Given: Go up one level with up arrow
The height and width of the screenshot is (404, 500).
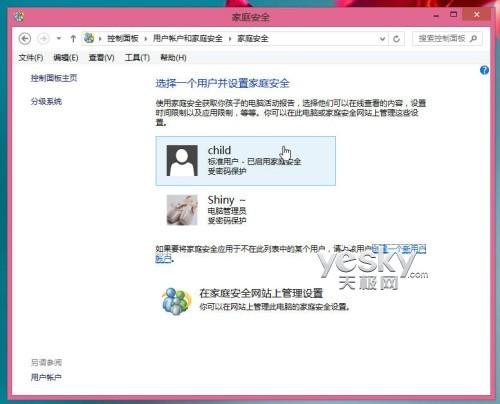Looking at the screenshot, I should point(73,39).
